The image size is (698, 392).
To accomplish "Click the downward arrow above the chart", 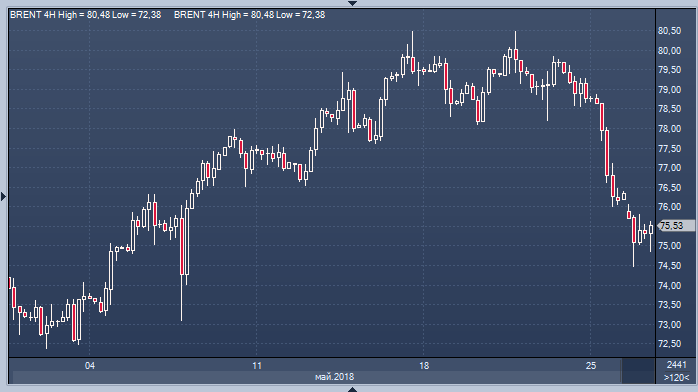I will tap(352, 3).
